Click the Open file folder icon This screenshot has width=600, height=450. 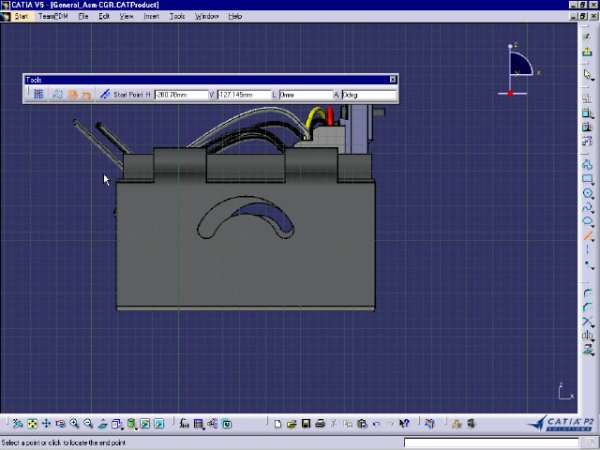(292, 424)
